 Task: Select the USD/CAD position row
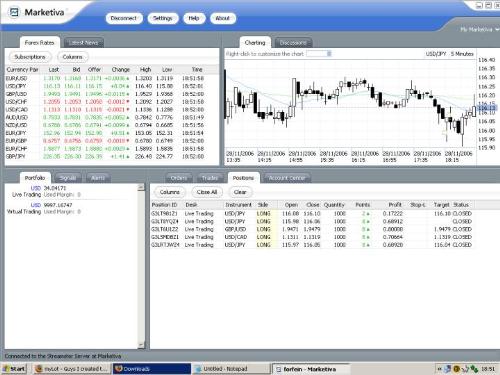312,237
